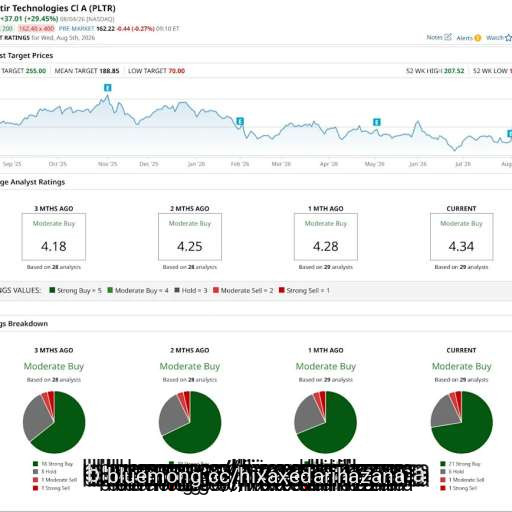Viewport: 512px width, 512px height.
Task: Click the Watch star icon
Action: [508, 38]
